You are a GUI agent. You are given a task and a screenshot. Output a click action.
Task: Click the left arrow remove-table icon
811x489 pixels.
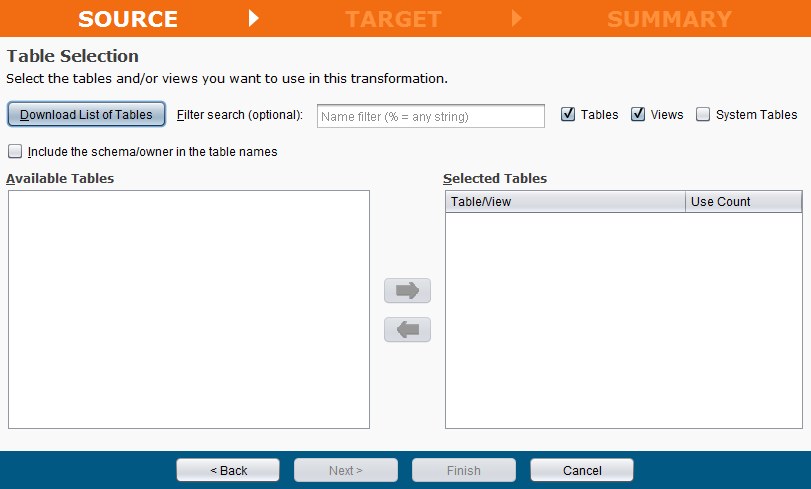point(407,330)
